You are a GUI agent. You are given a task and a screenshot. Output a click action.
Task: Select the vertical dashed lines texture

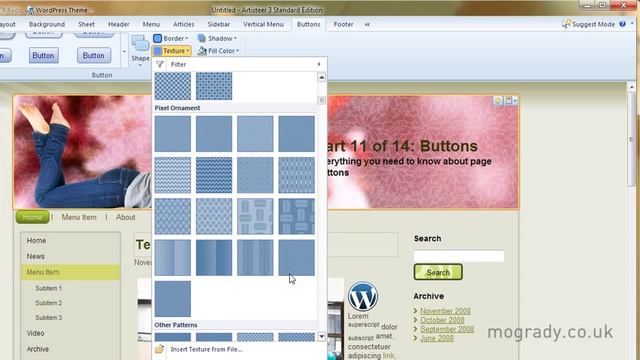296,175
